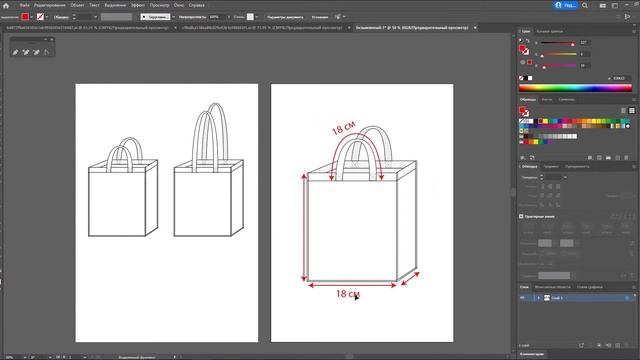Switch to the first document tab
640x360 pixels.
tap(87, 28)
